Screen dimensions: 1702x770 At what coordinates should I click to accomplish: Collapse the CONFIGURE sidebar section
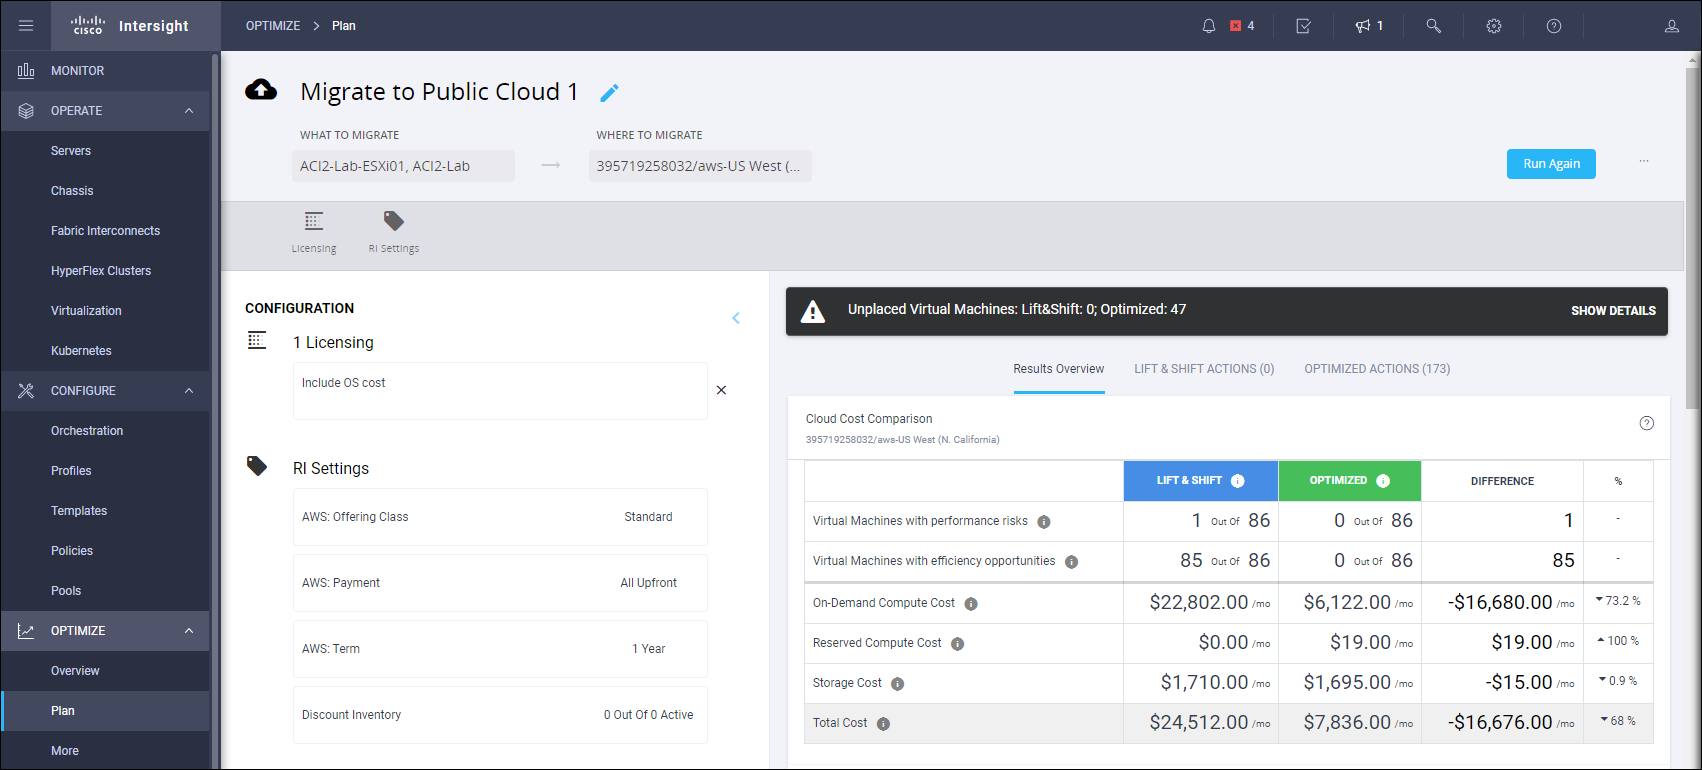(x=189, y=391)
